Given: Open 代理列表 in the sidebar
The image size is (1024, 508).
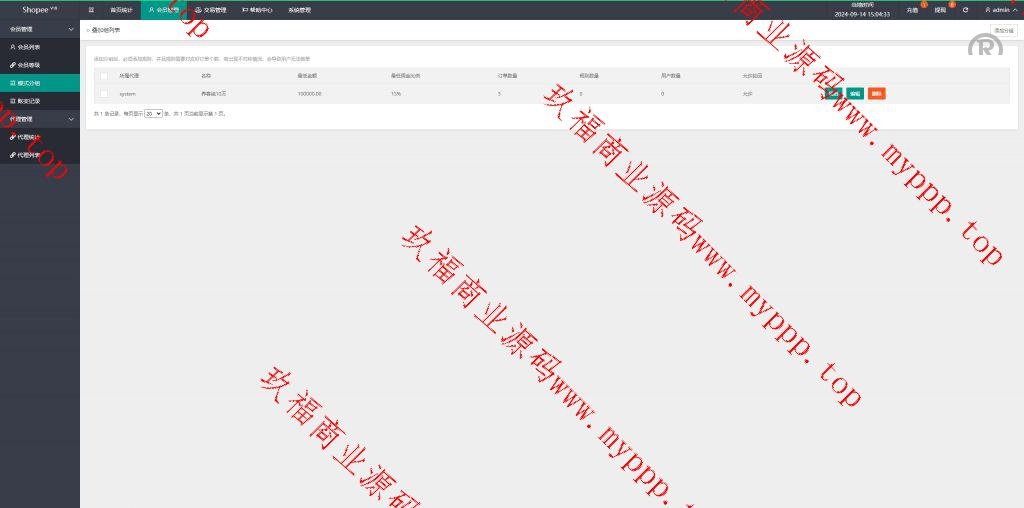Looking at the screenshot, I should (x=28, y=155).
